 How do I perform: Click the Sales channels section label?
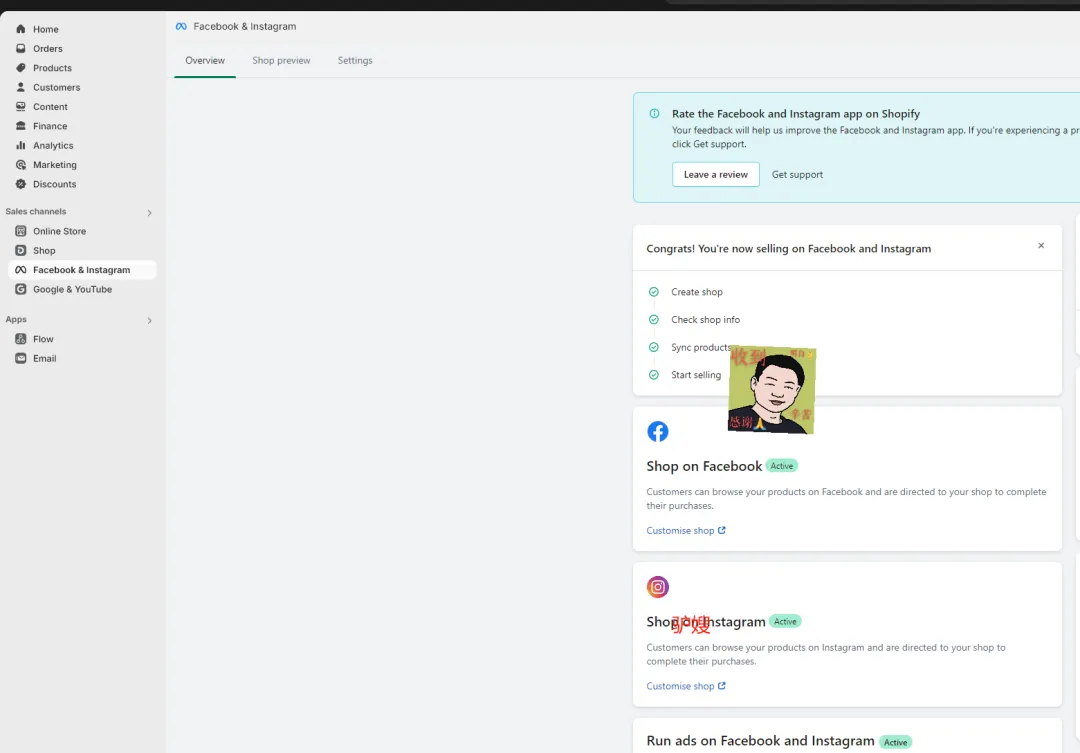[x=36, y=212]
